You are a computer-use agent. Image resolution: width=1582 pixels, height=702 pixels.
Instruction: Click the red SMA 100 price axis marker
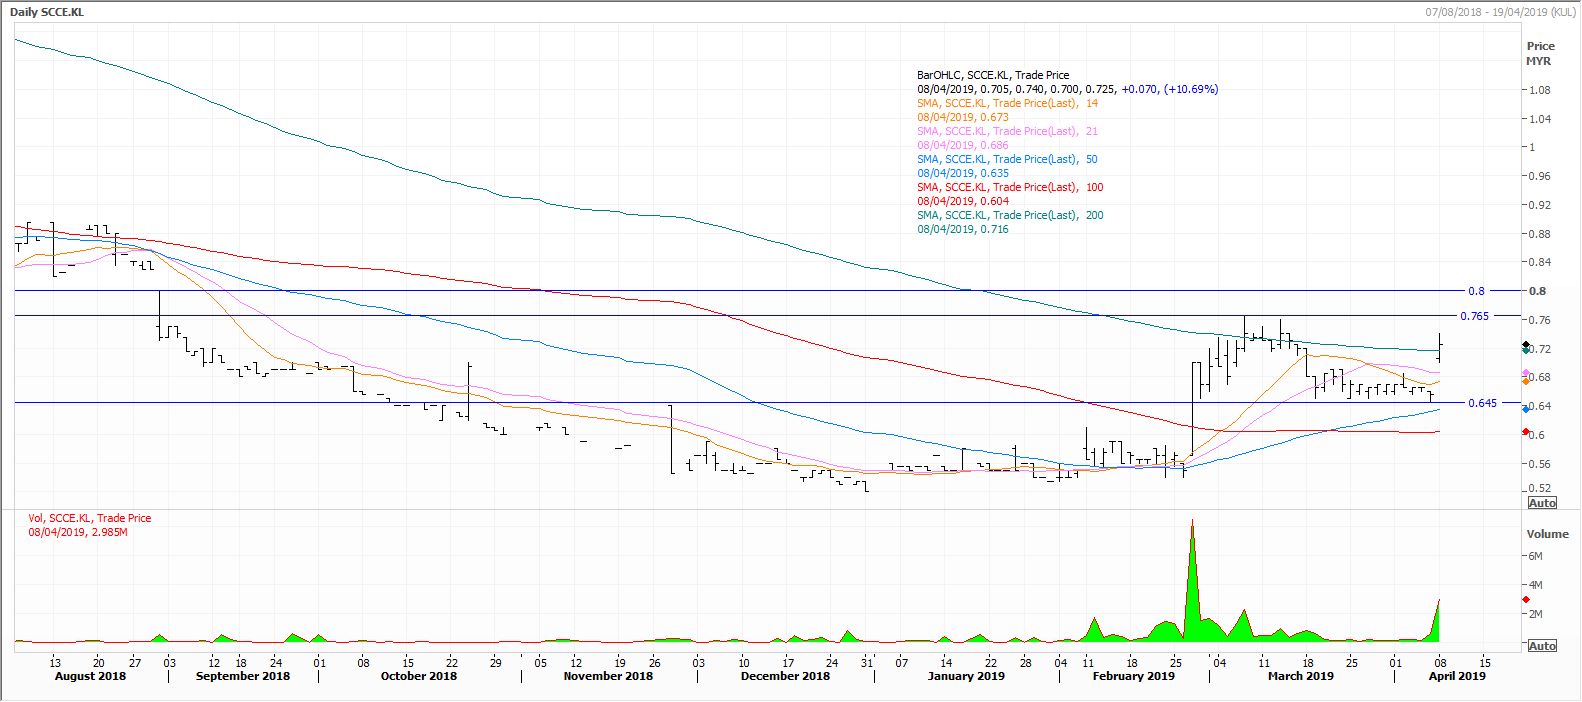[x=1525, y=432]
